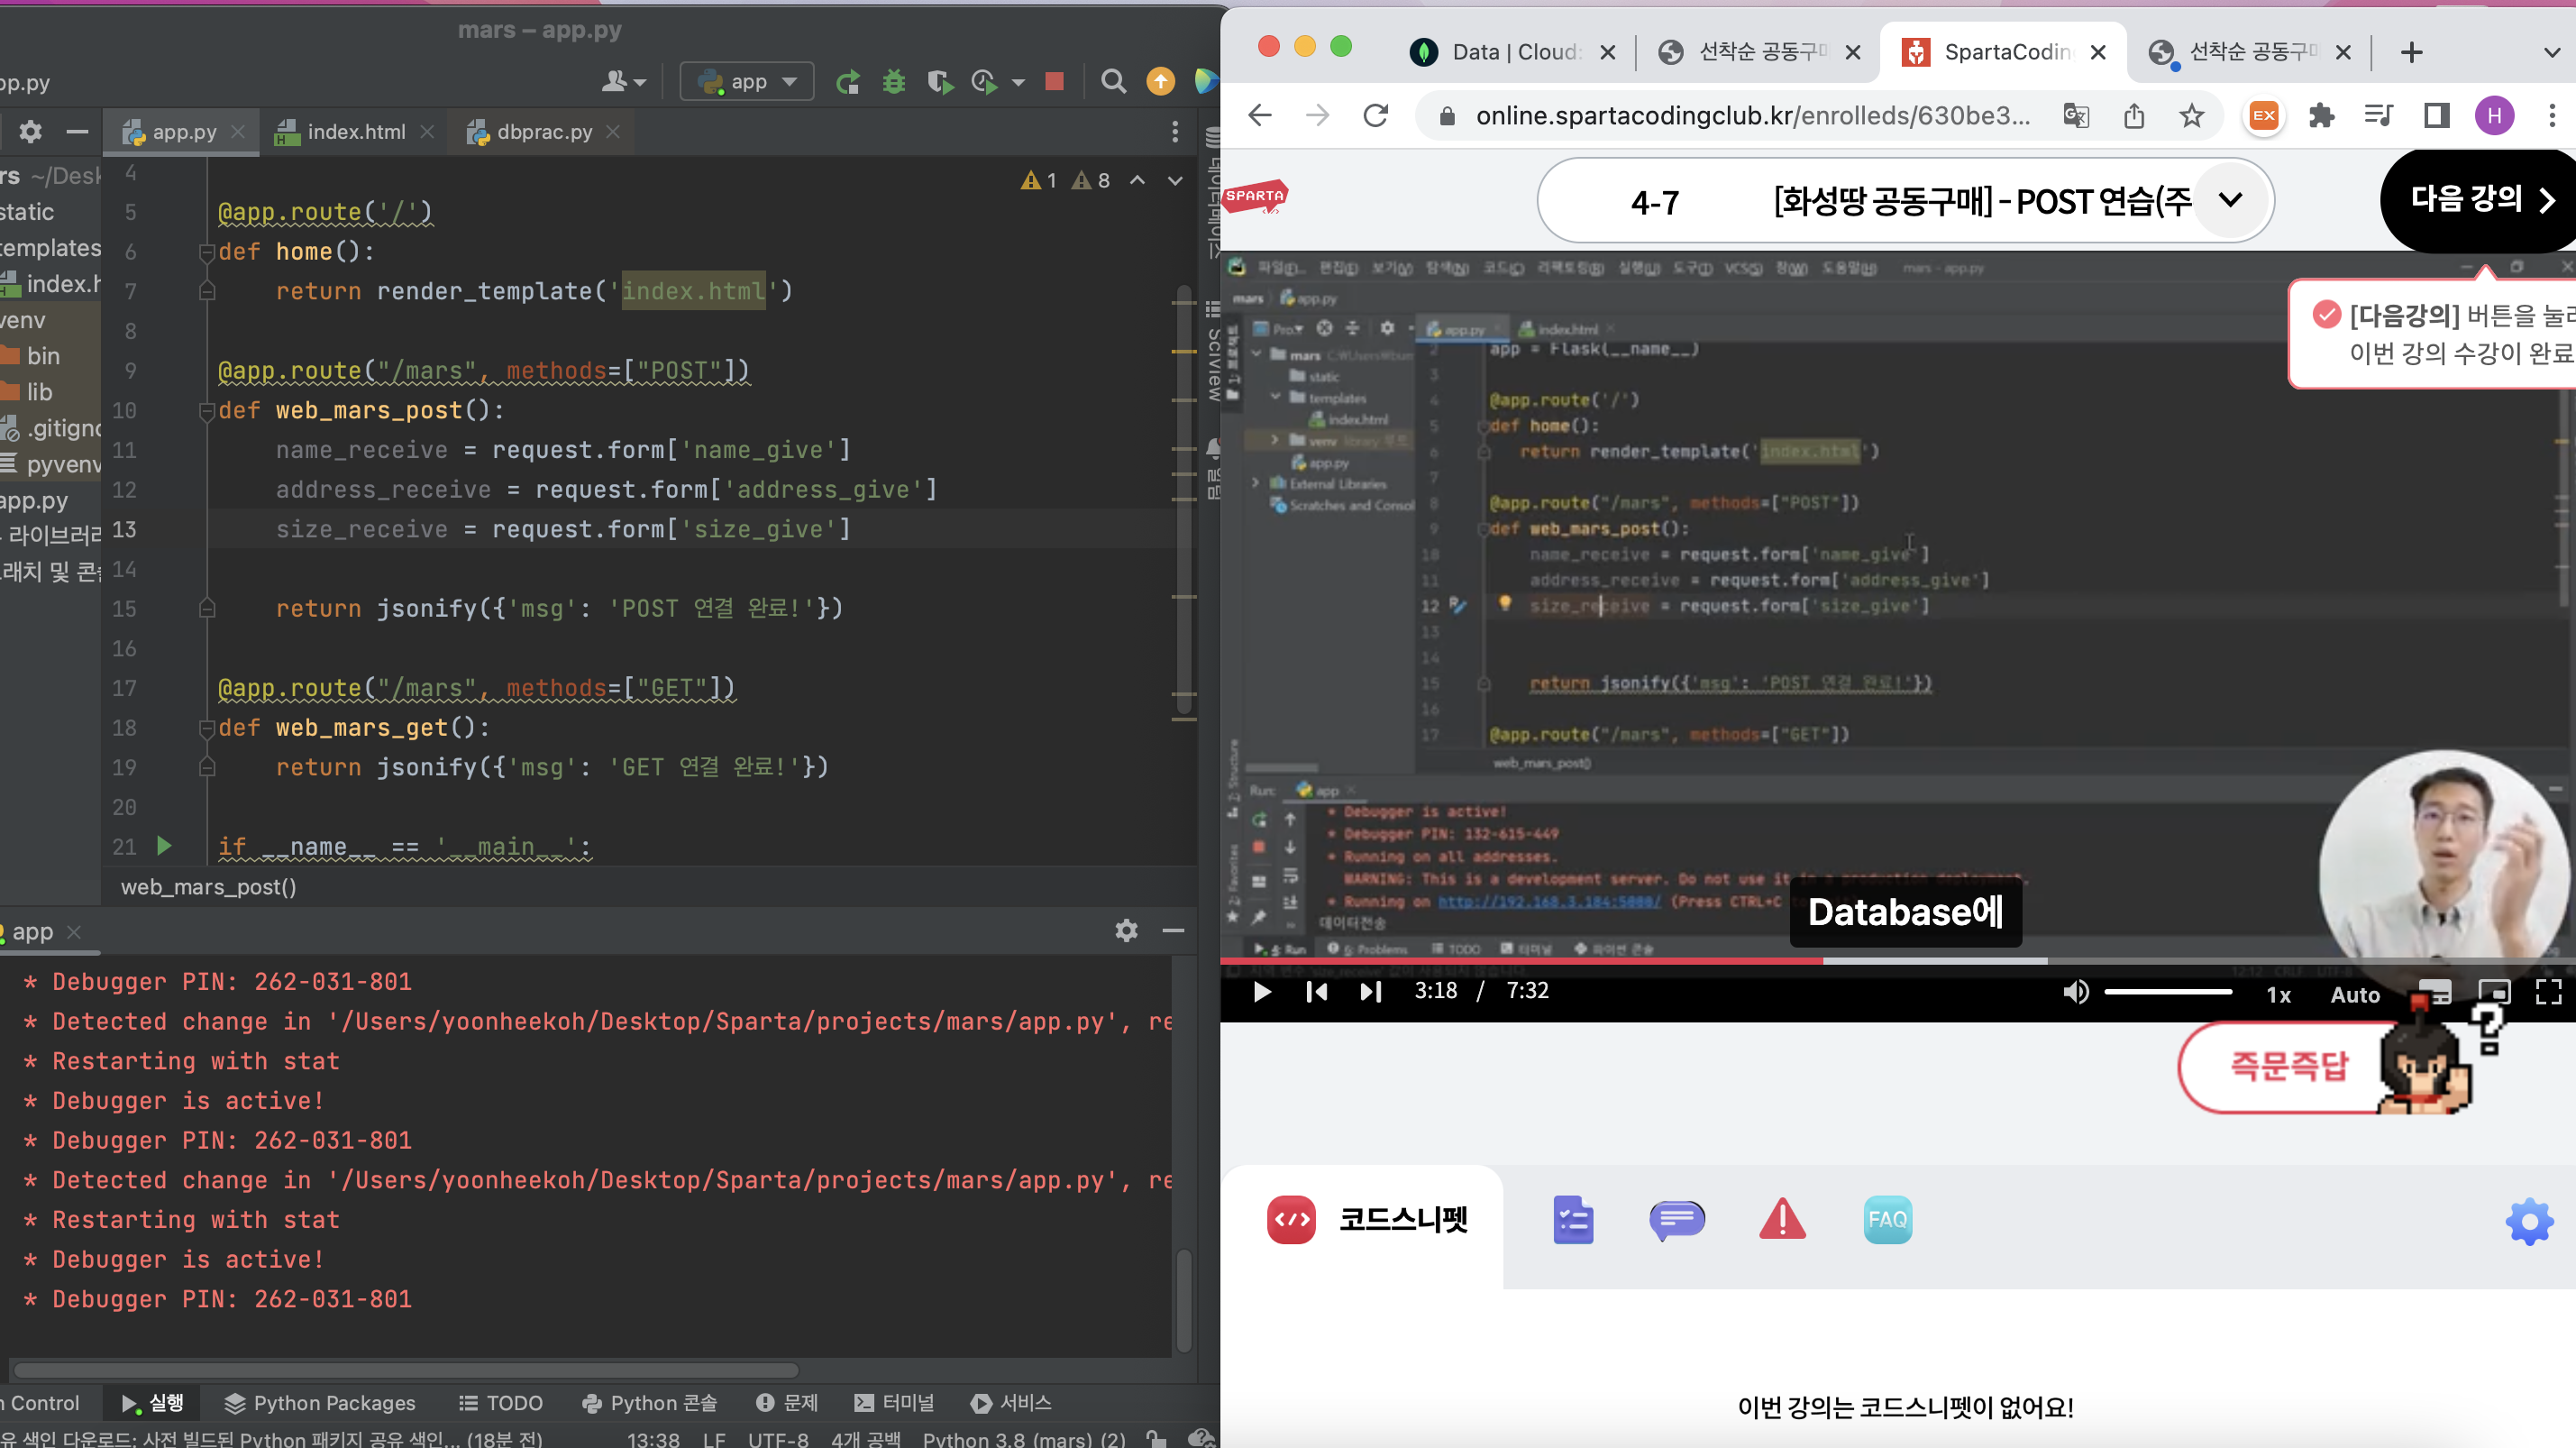The height and width of the screenshot is (1448, 2576).
Task: Run main block from line 21 gutter arrow
Action: tap(164, 846)
